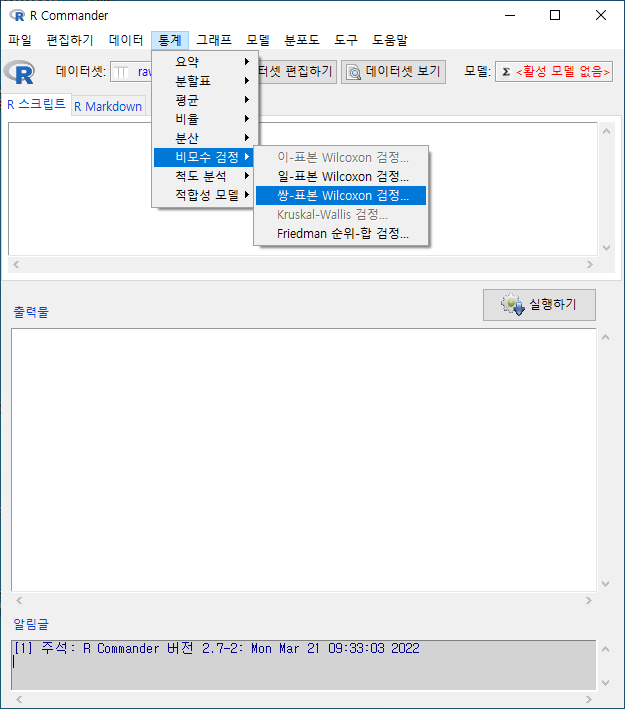Viewport: 625px width, 709px height.
Task: Expand the 비율 submenu
Action: coord(205,118)
